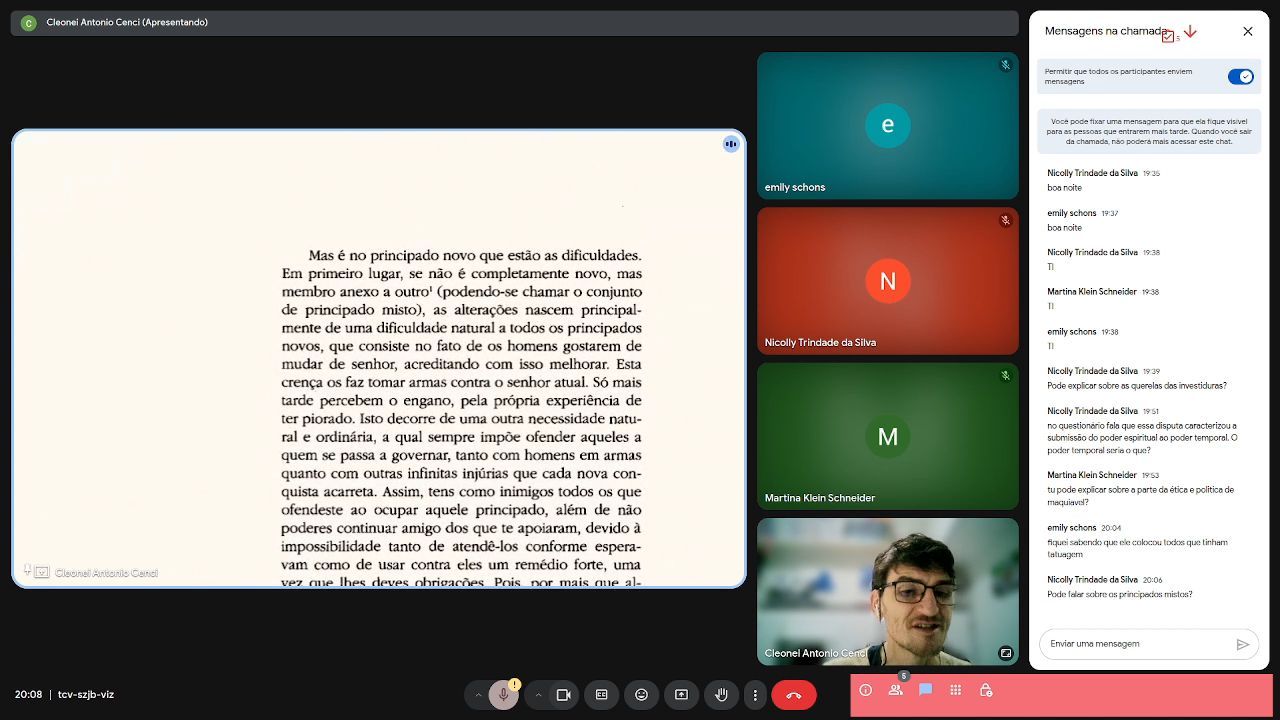Select Nicolly Trindade da Silva tile

pos(888,281)
